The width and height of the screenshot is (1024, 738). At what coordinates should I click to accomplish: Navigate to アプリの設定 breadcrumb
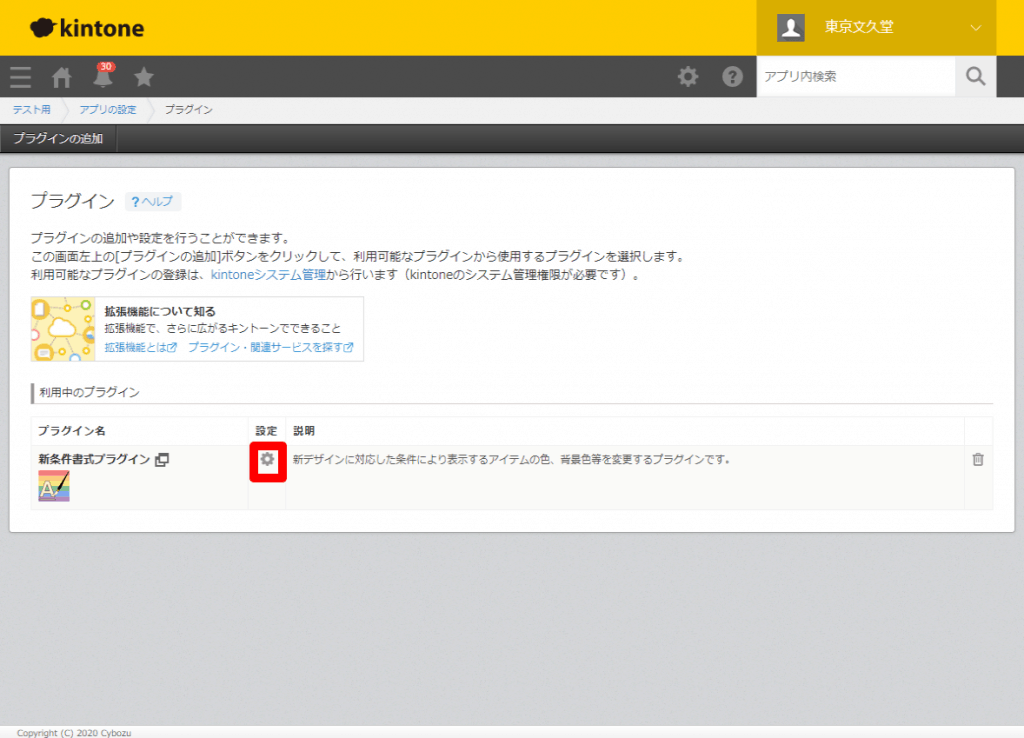107,110
